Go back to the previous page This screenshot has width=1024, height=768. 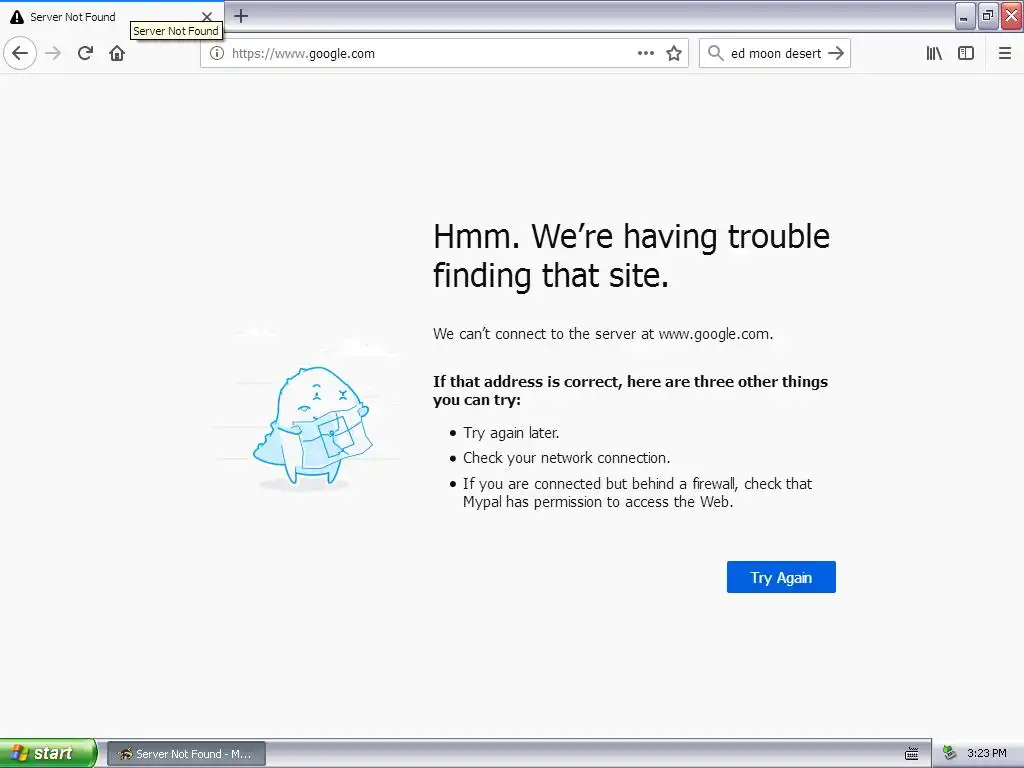point(20,53)
